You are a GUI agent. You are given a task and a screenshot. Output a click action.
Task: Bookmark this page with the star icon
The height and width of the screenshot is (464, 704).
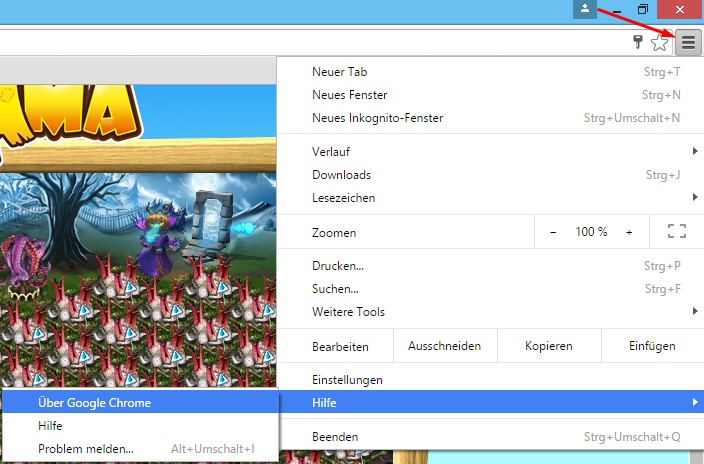point(659,43)
